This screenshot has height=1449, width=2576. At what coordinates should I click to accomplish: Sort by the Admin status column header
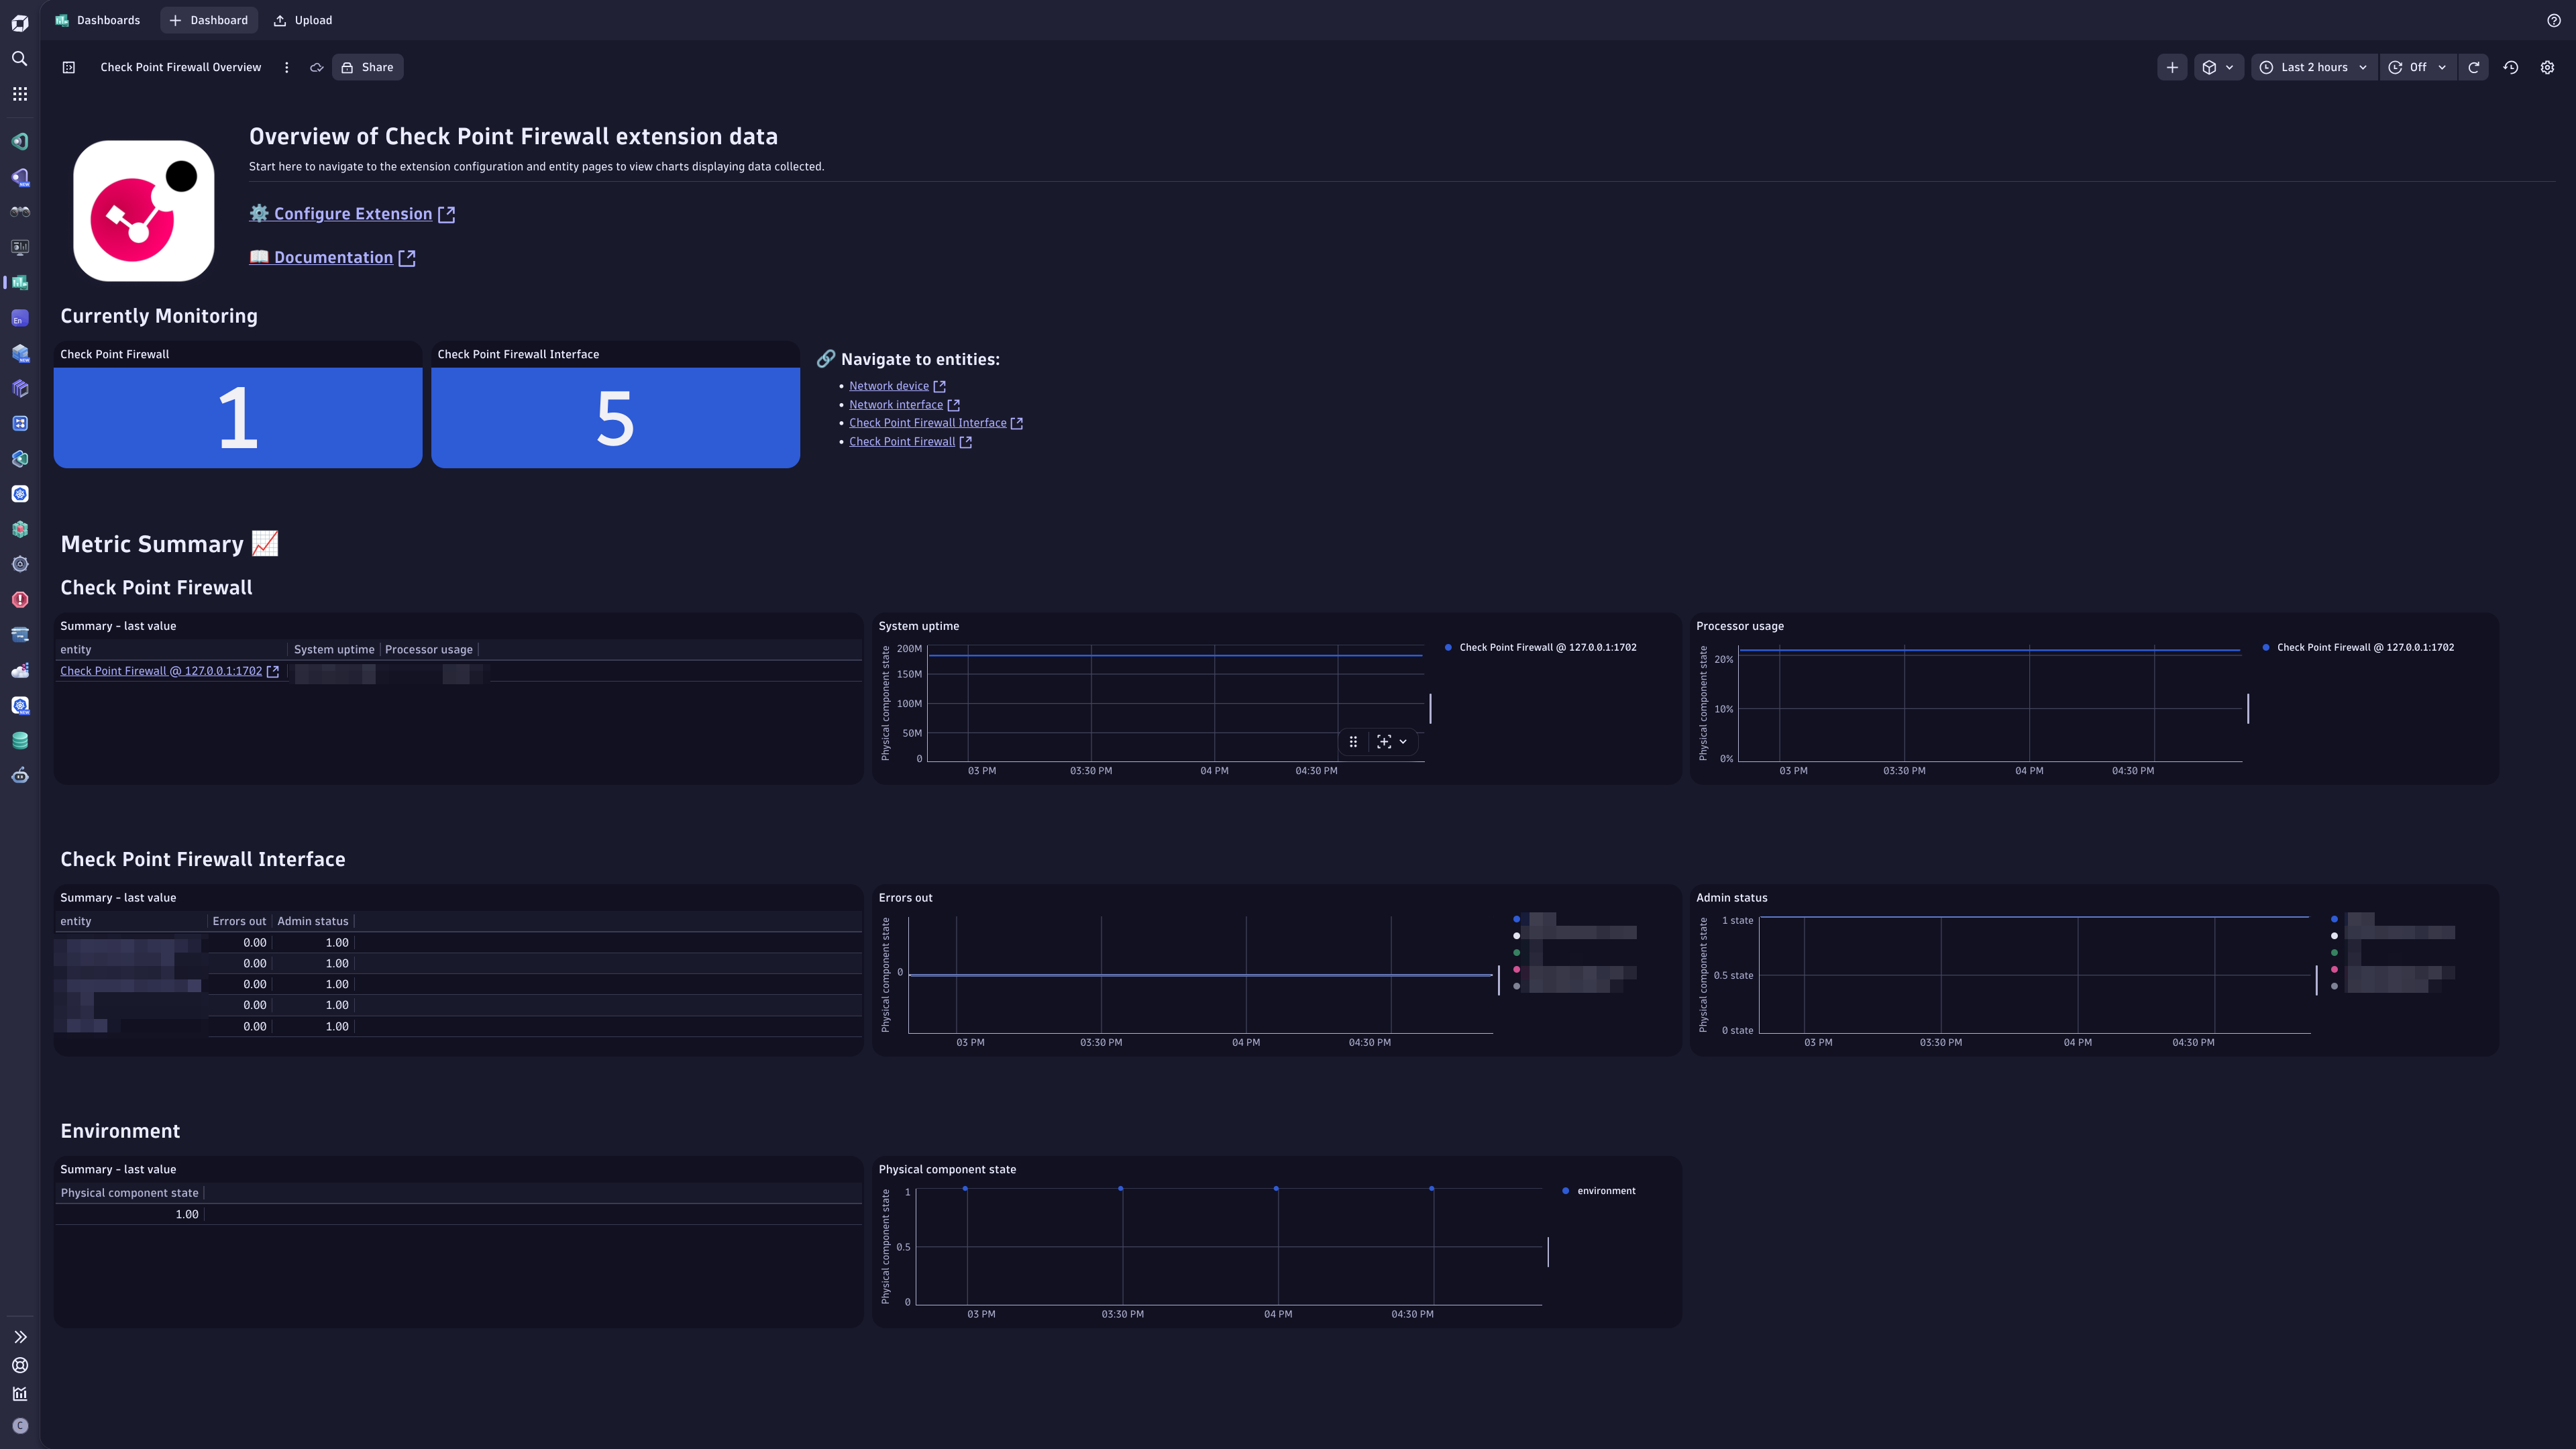pos(313,922)
